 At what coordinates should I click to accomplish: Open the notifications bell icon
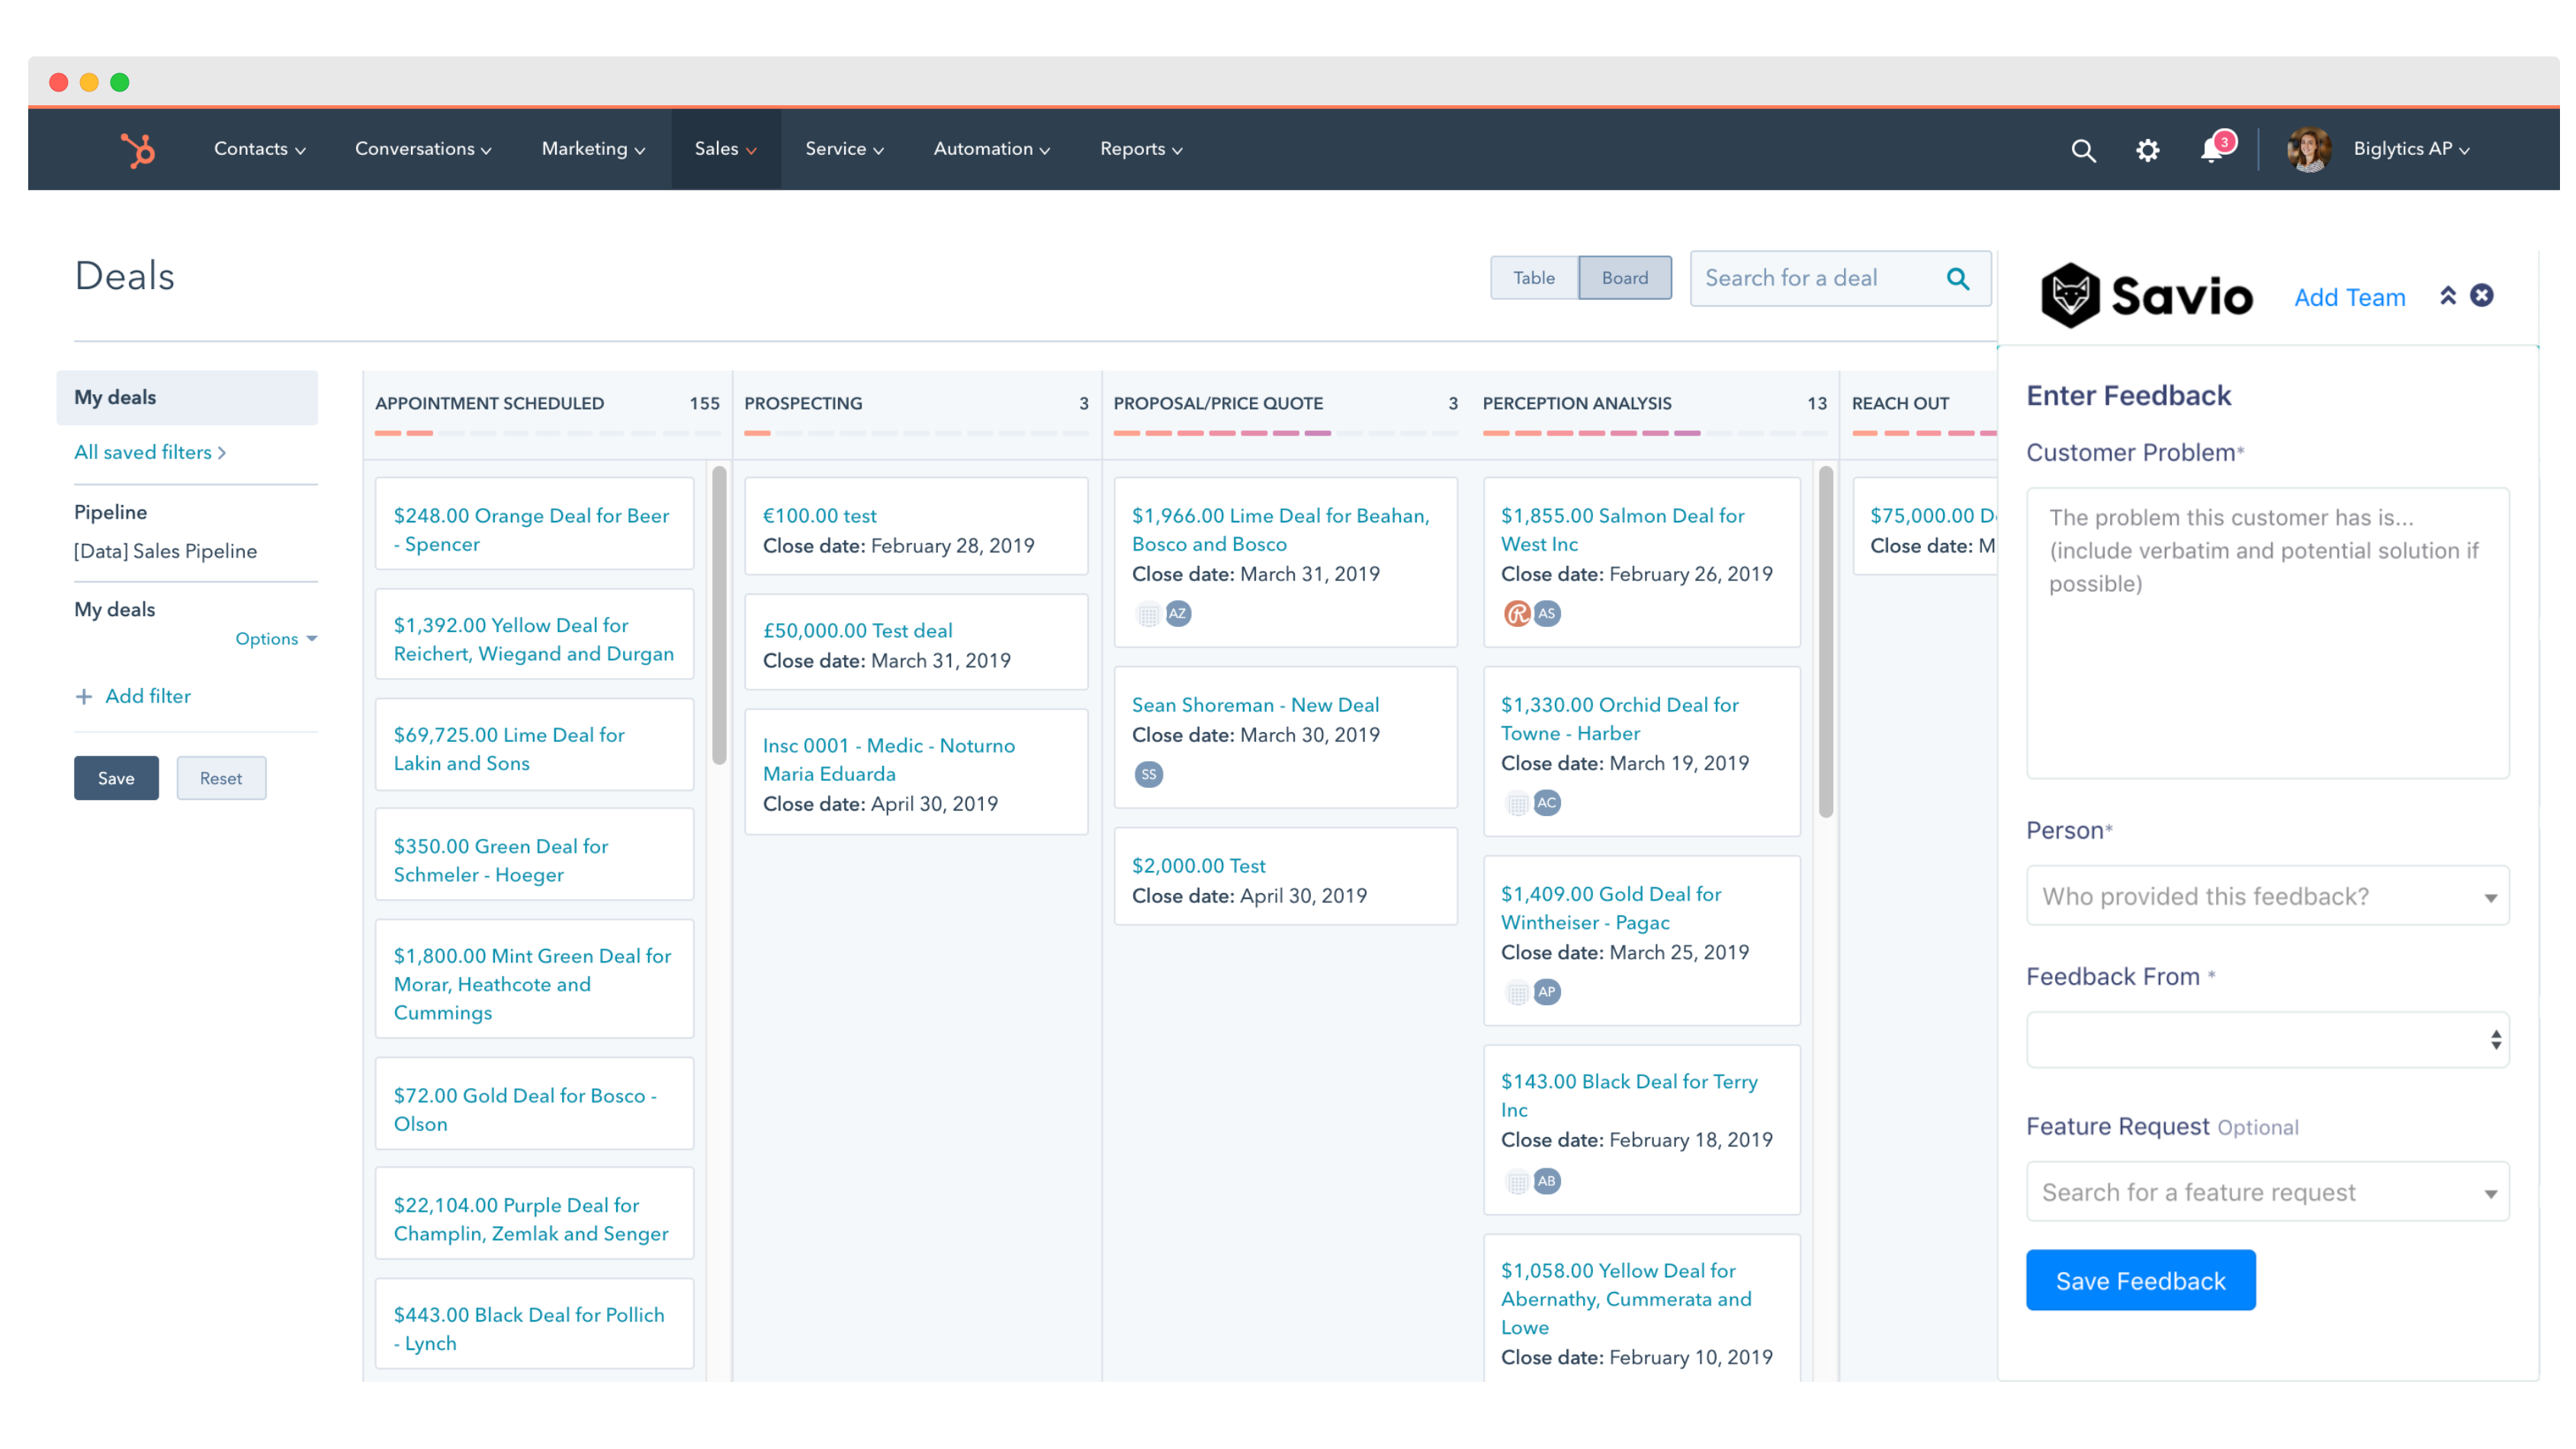pyautogui.click(x=2212, y=150)
